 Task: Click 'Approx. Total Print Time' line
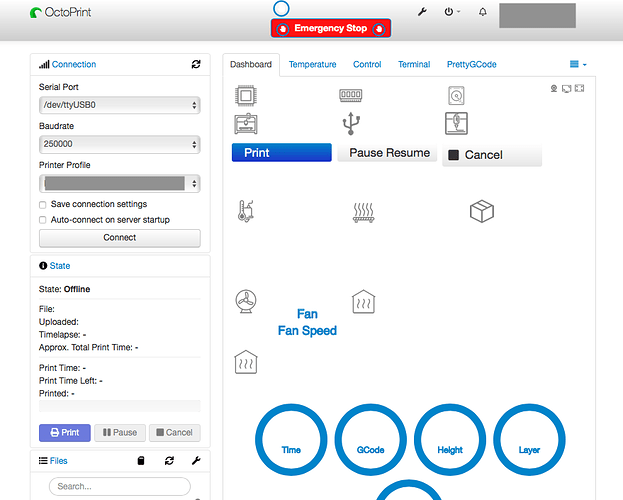89,347
